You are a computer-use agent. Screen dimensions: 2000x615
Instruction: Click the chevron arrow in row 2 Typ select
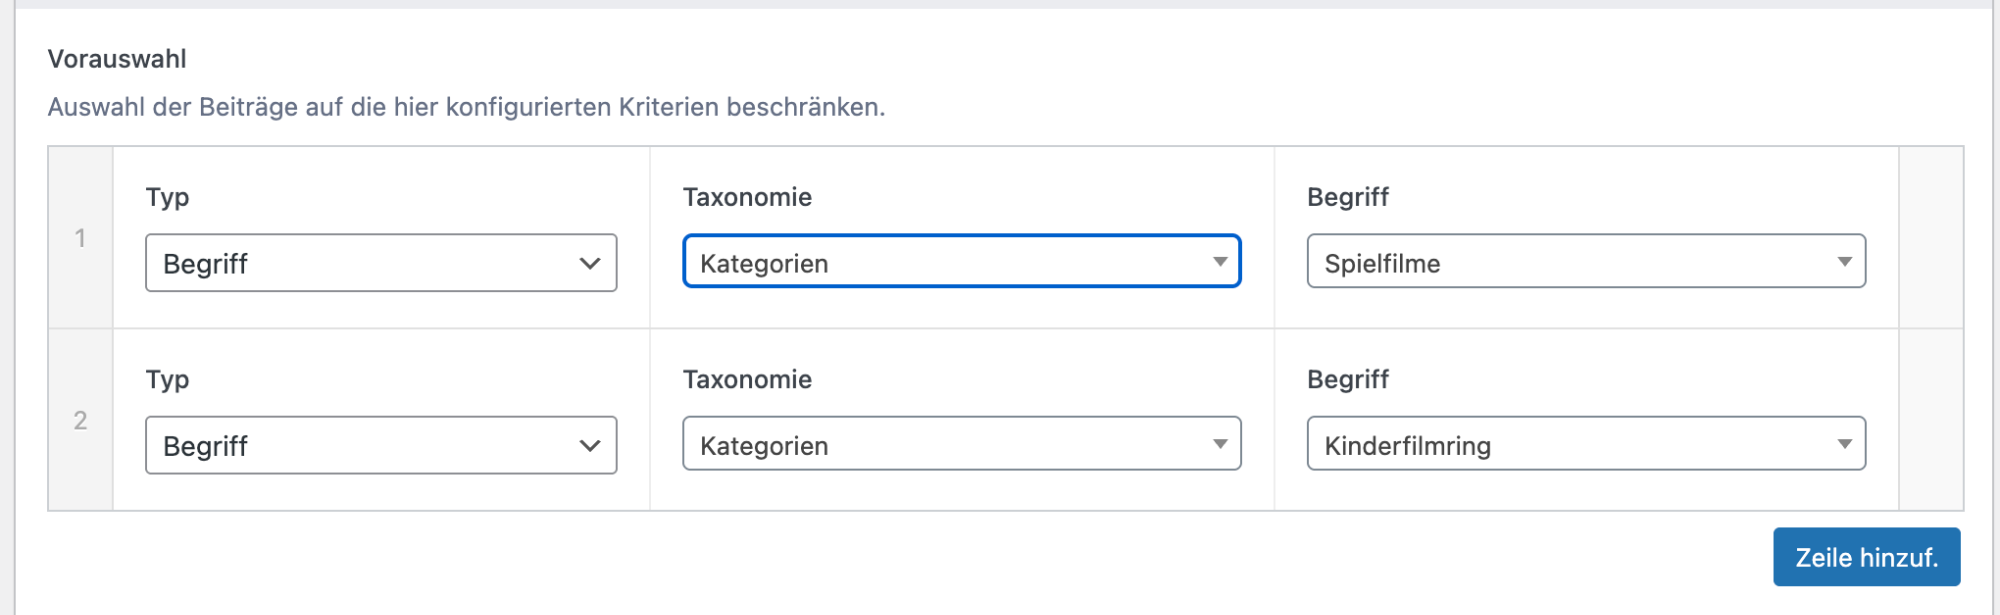pos(590,446)
